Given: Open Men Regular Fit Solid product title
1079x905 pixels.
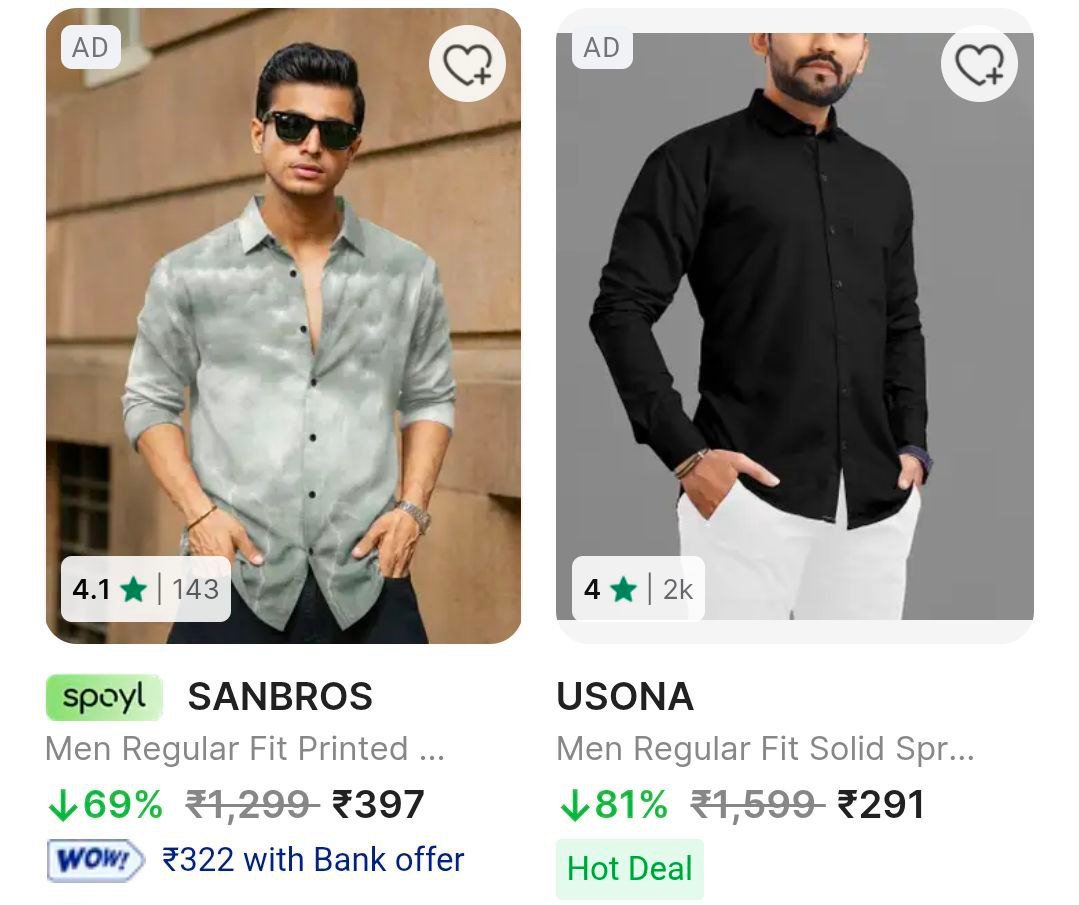Looking at the screenshot, I should 765,749.
